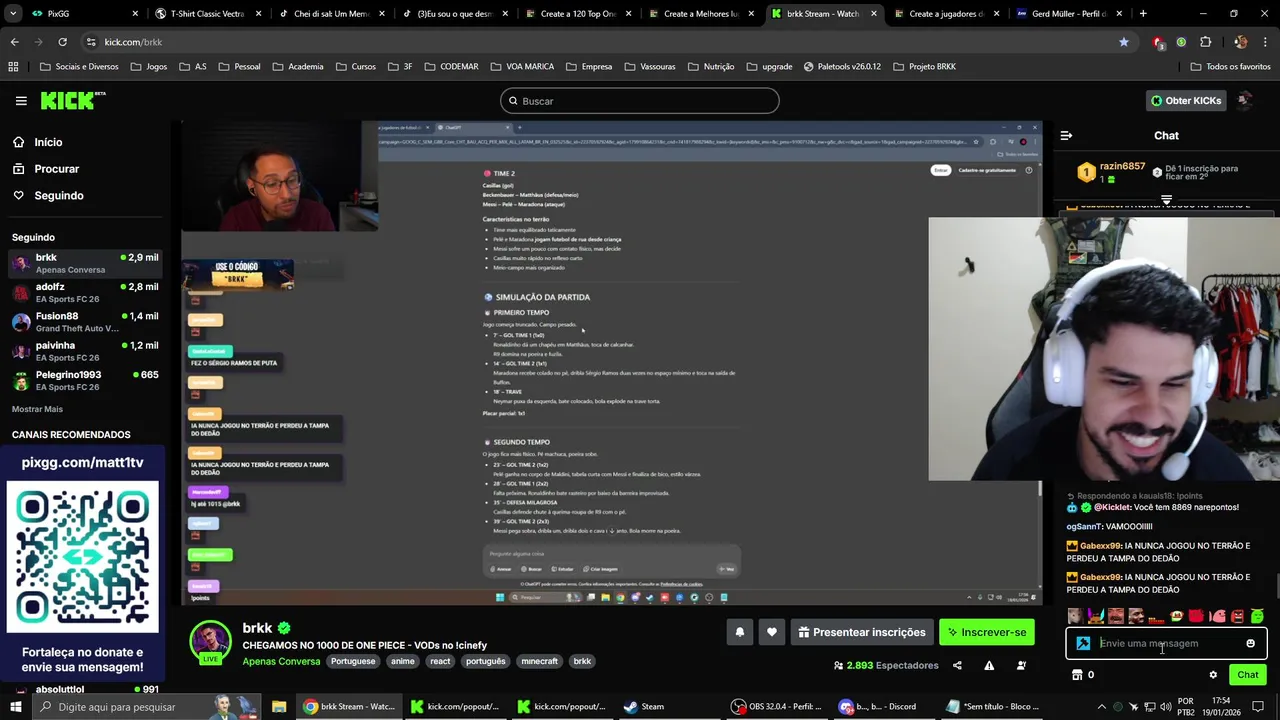This screenshot has width=1280, height=720.
Task: Go back in browser
Action: (x=14, y=42)
